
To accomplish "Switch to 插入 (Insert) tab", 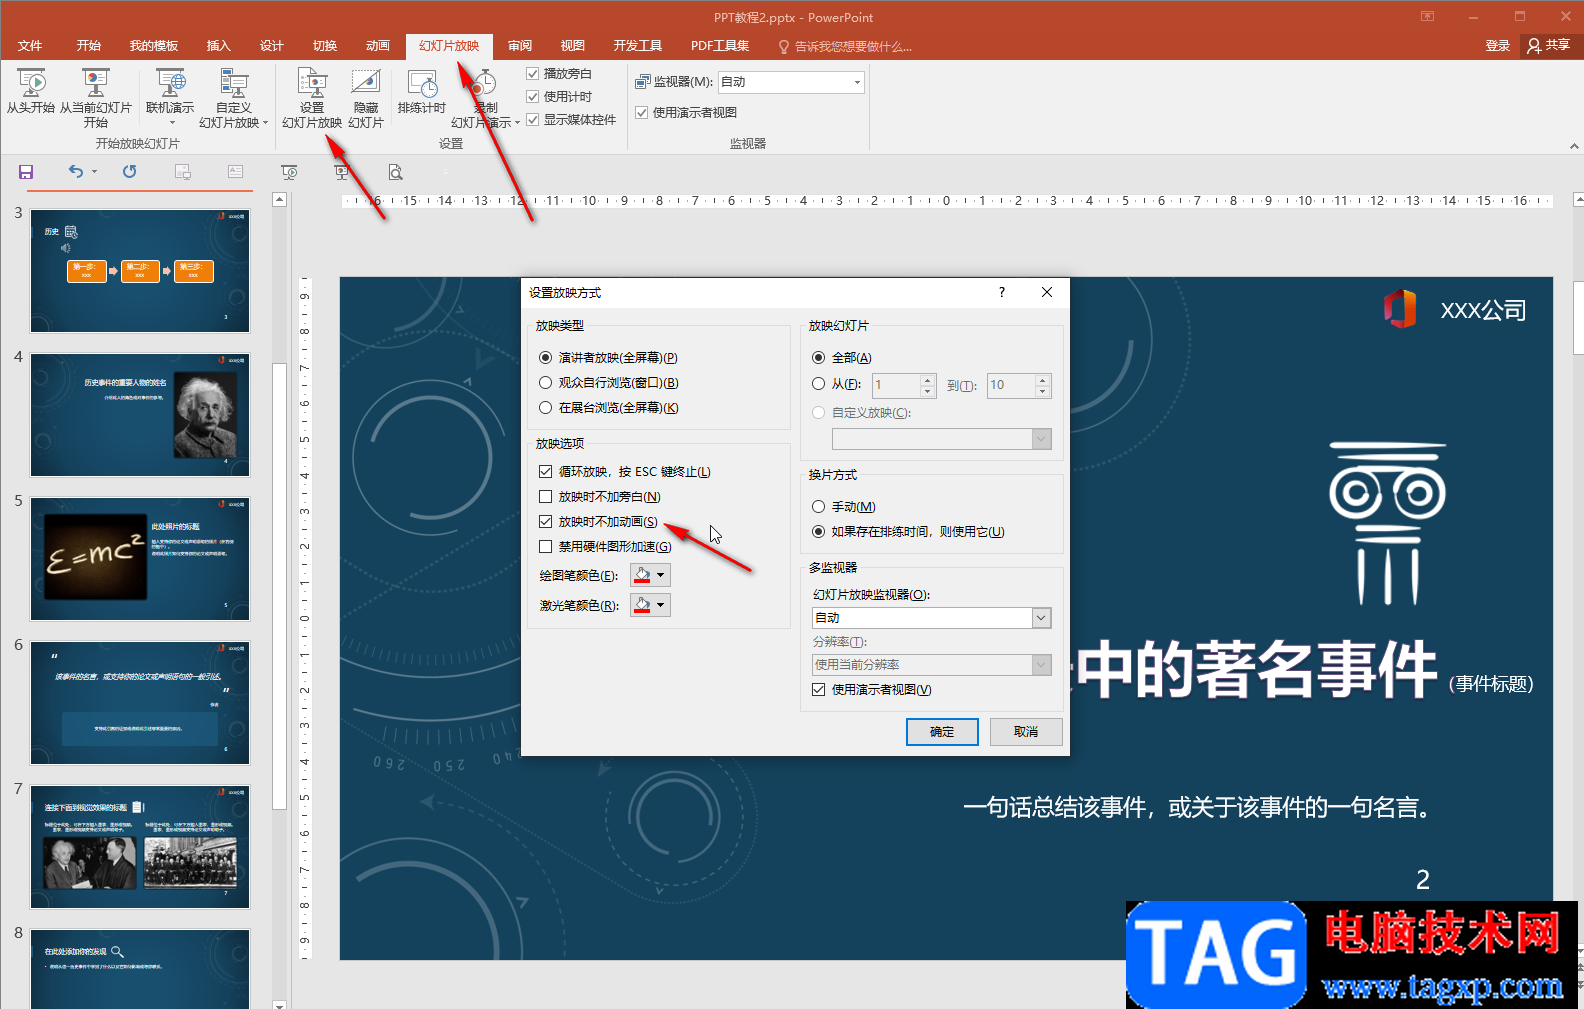I will (218, 46).
